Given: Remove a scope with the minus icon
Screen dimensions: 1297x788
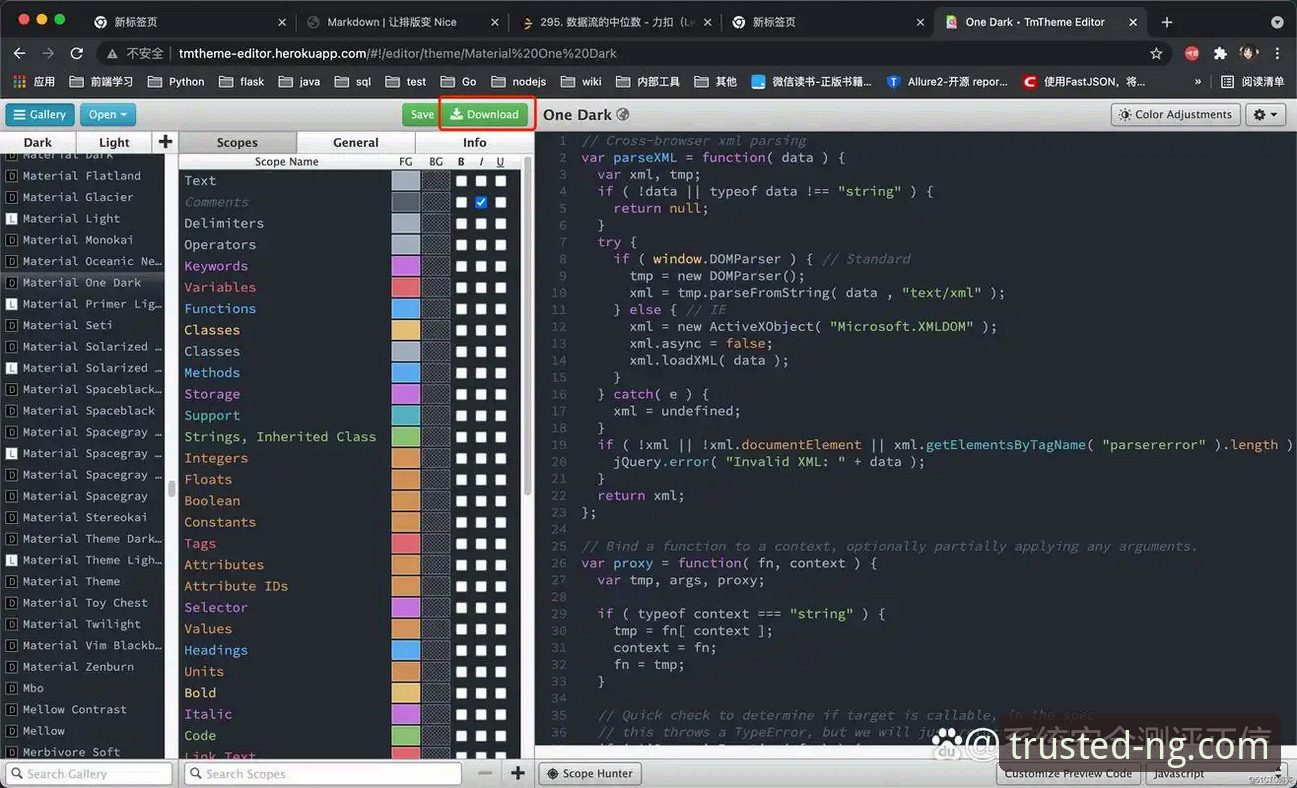Looking at the screenshot, I should [486, 773].
